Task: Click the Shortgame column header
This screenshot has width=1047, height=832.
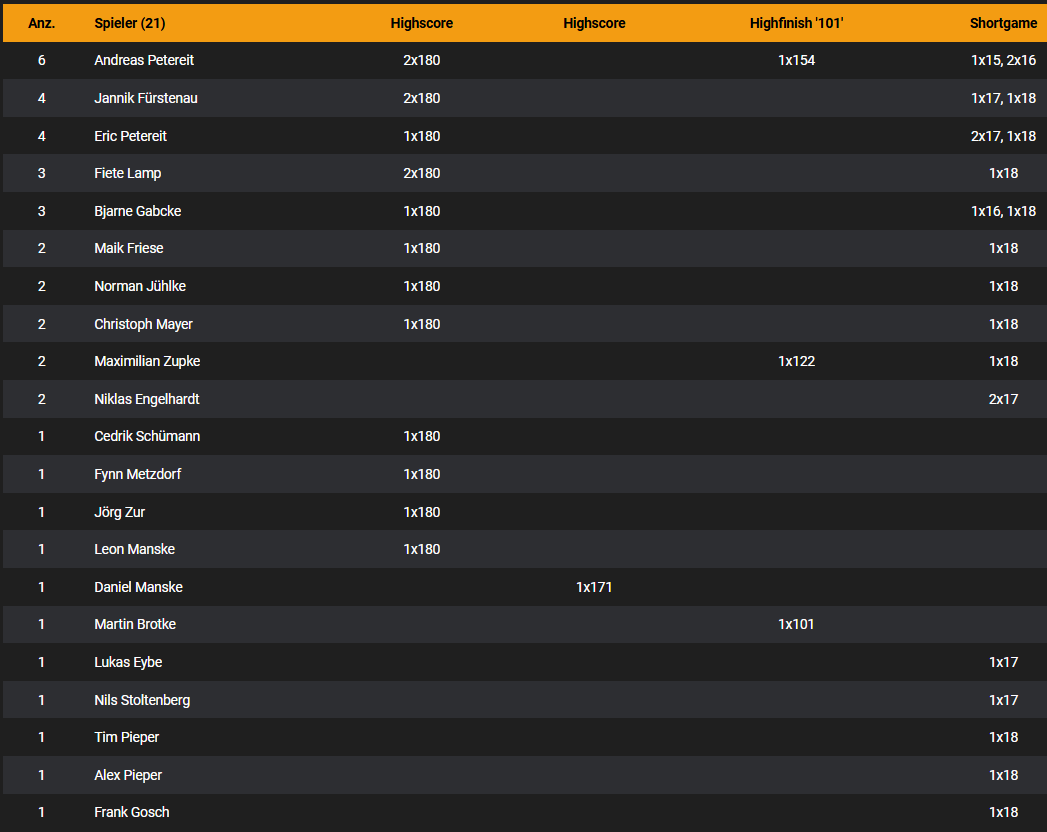Action: coord(1002,23)
